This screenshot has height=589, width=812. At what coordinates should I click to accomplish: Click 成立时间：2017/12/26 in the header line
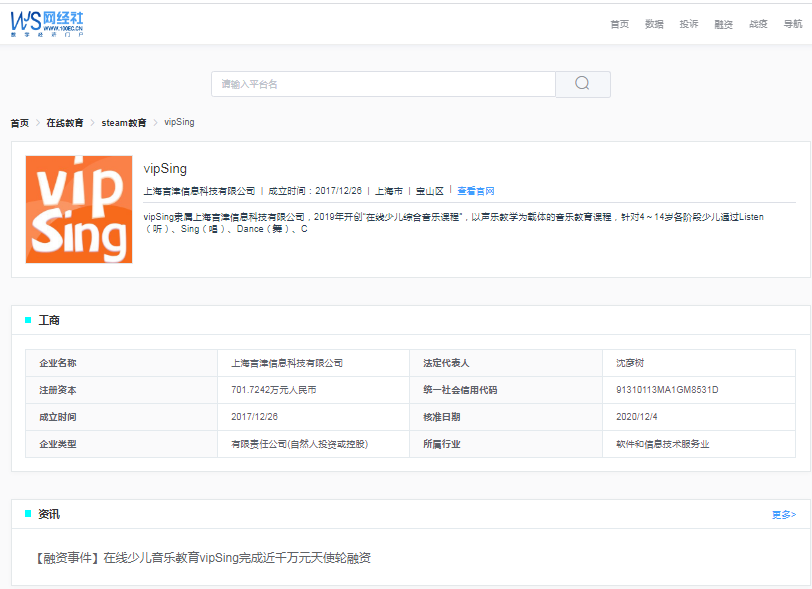click(315, 191)
